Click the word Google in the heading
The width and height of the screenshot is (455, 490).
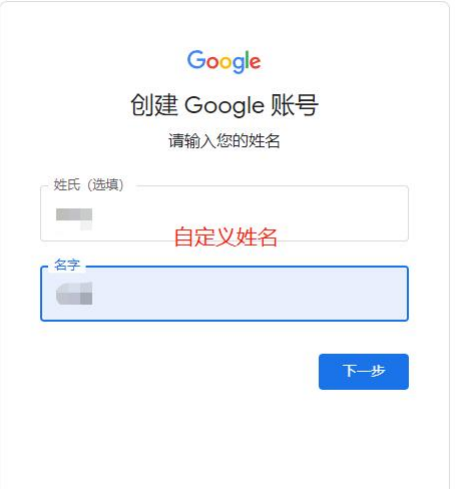pyautogui.click(x=224, y=106)
